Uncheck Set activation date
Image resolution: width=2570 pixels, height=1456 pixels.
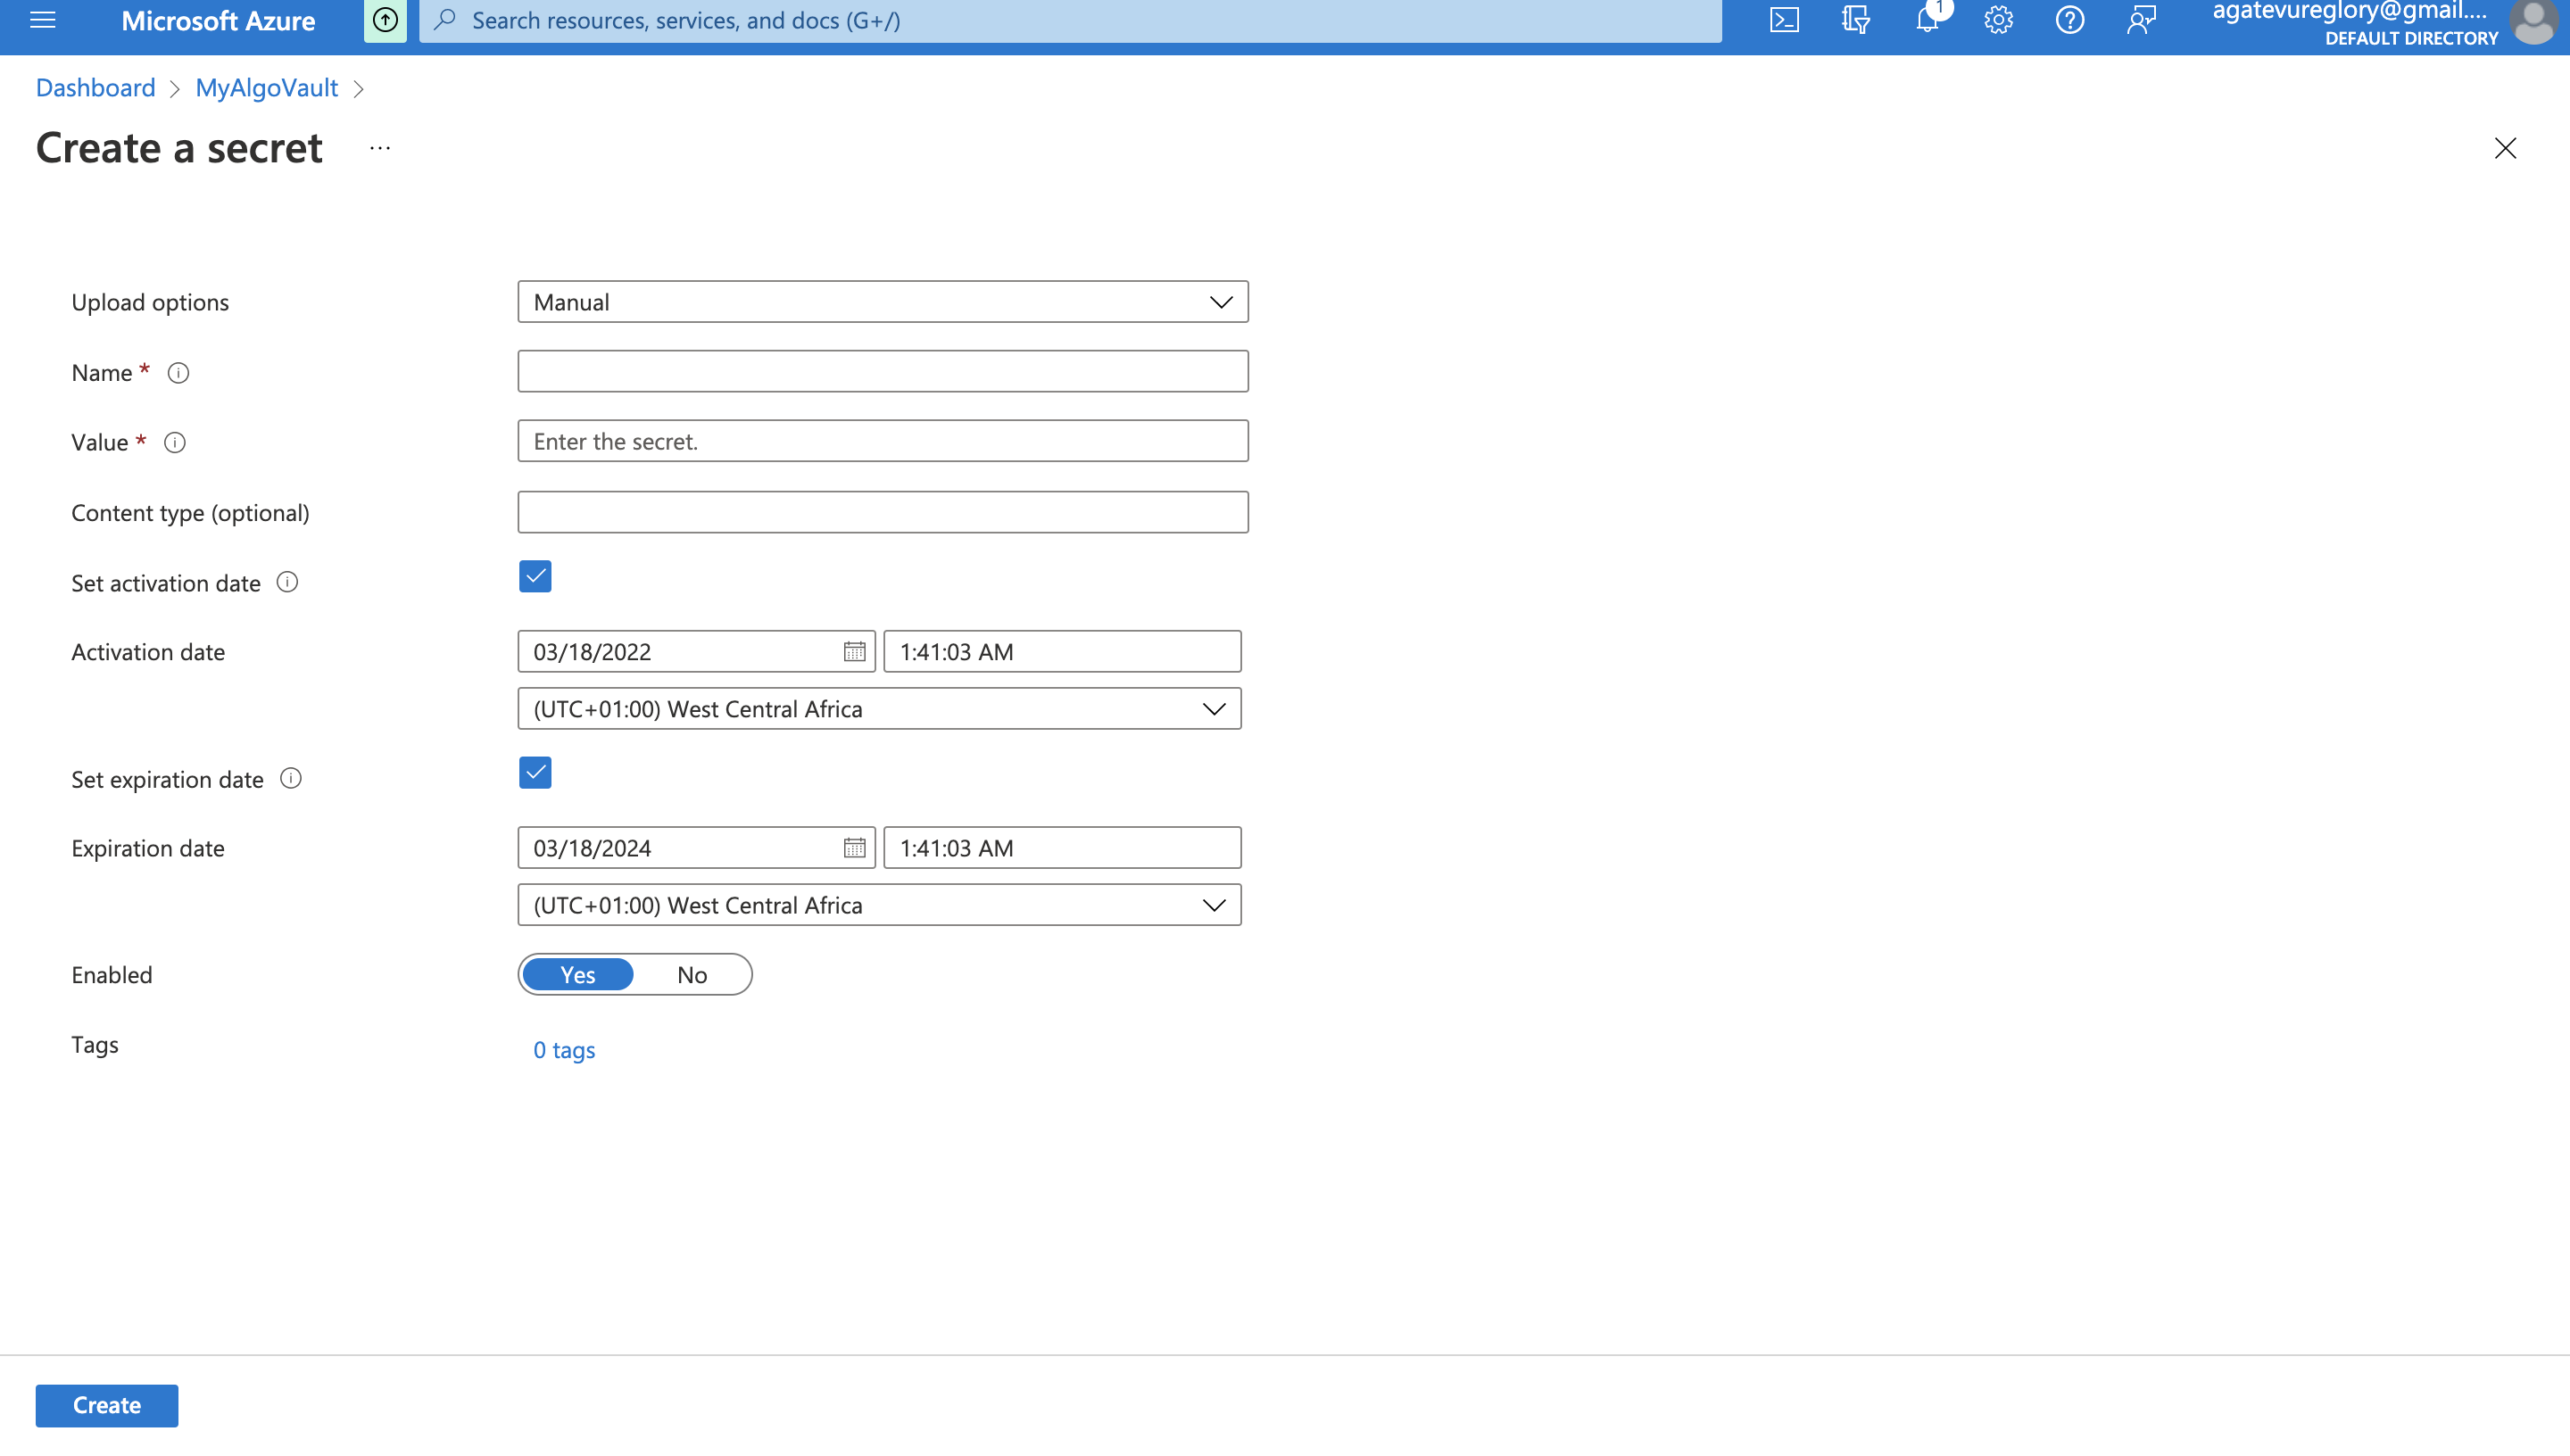[535, 576]
